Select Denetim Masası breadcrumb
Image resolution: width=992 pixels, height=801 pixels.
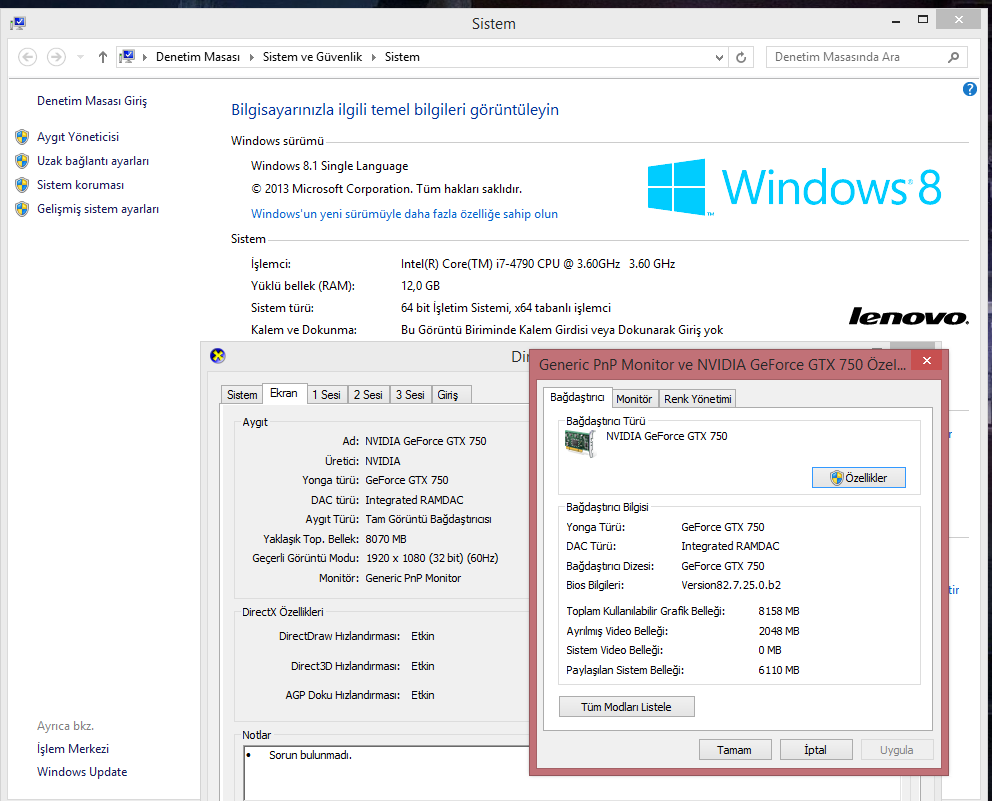click(x=198, y=57)
